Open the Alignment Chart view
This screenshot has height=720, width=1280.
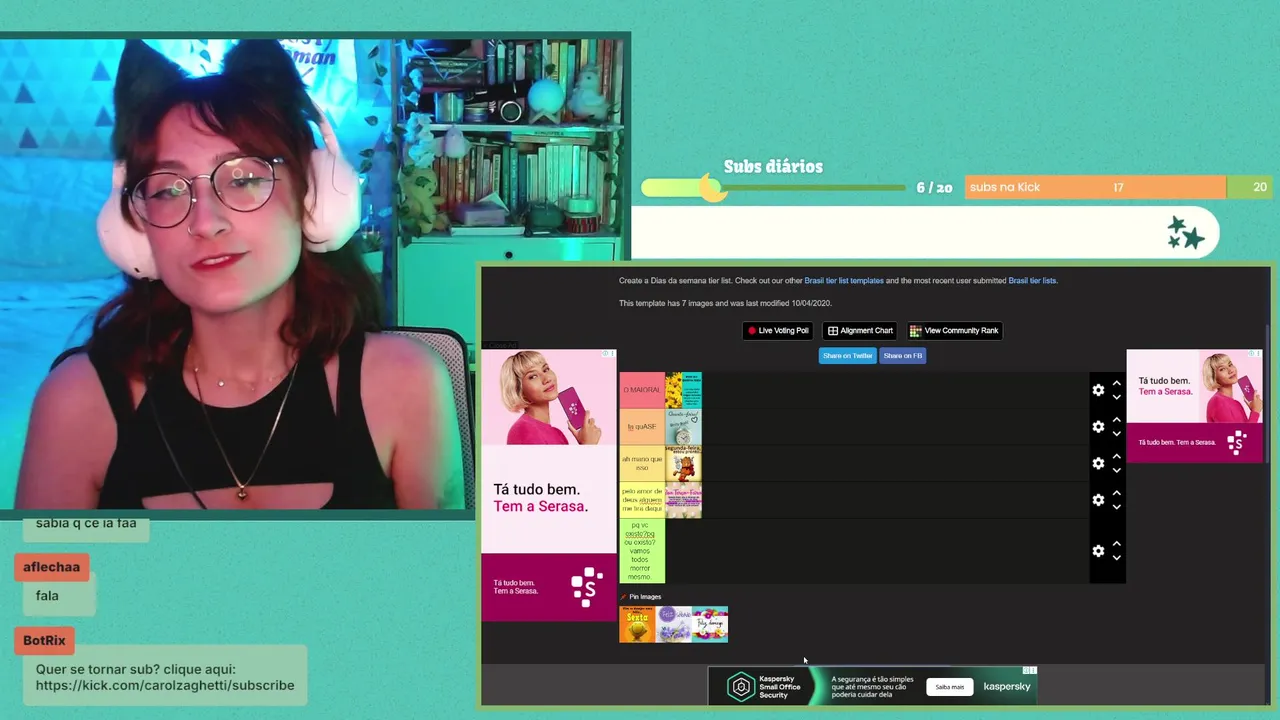[x=860, y=331]
